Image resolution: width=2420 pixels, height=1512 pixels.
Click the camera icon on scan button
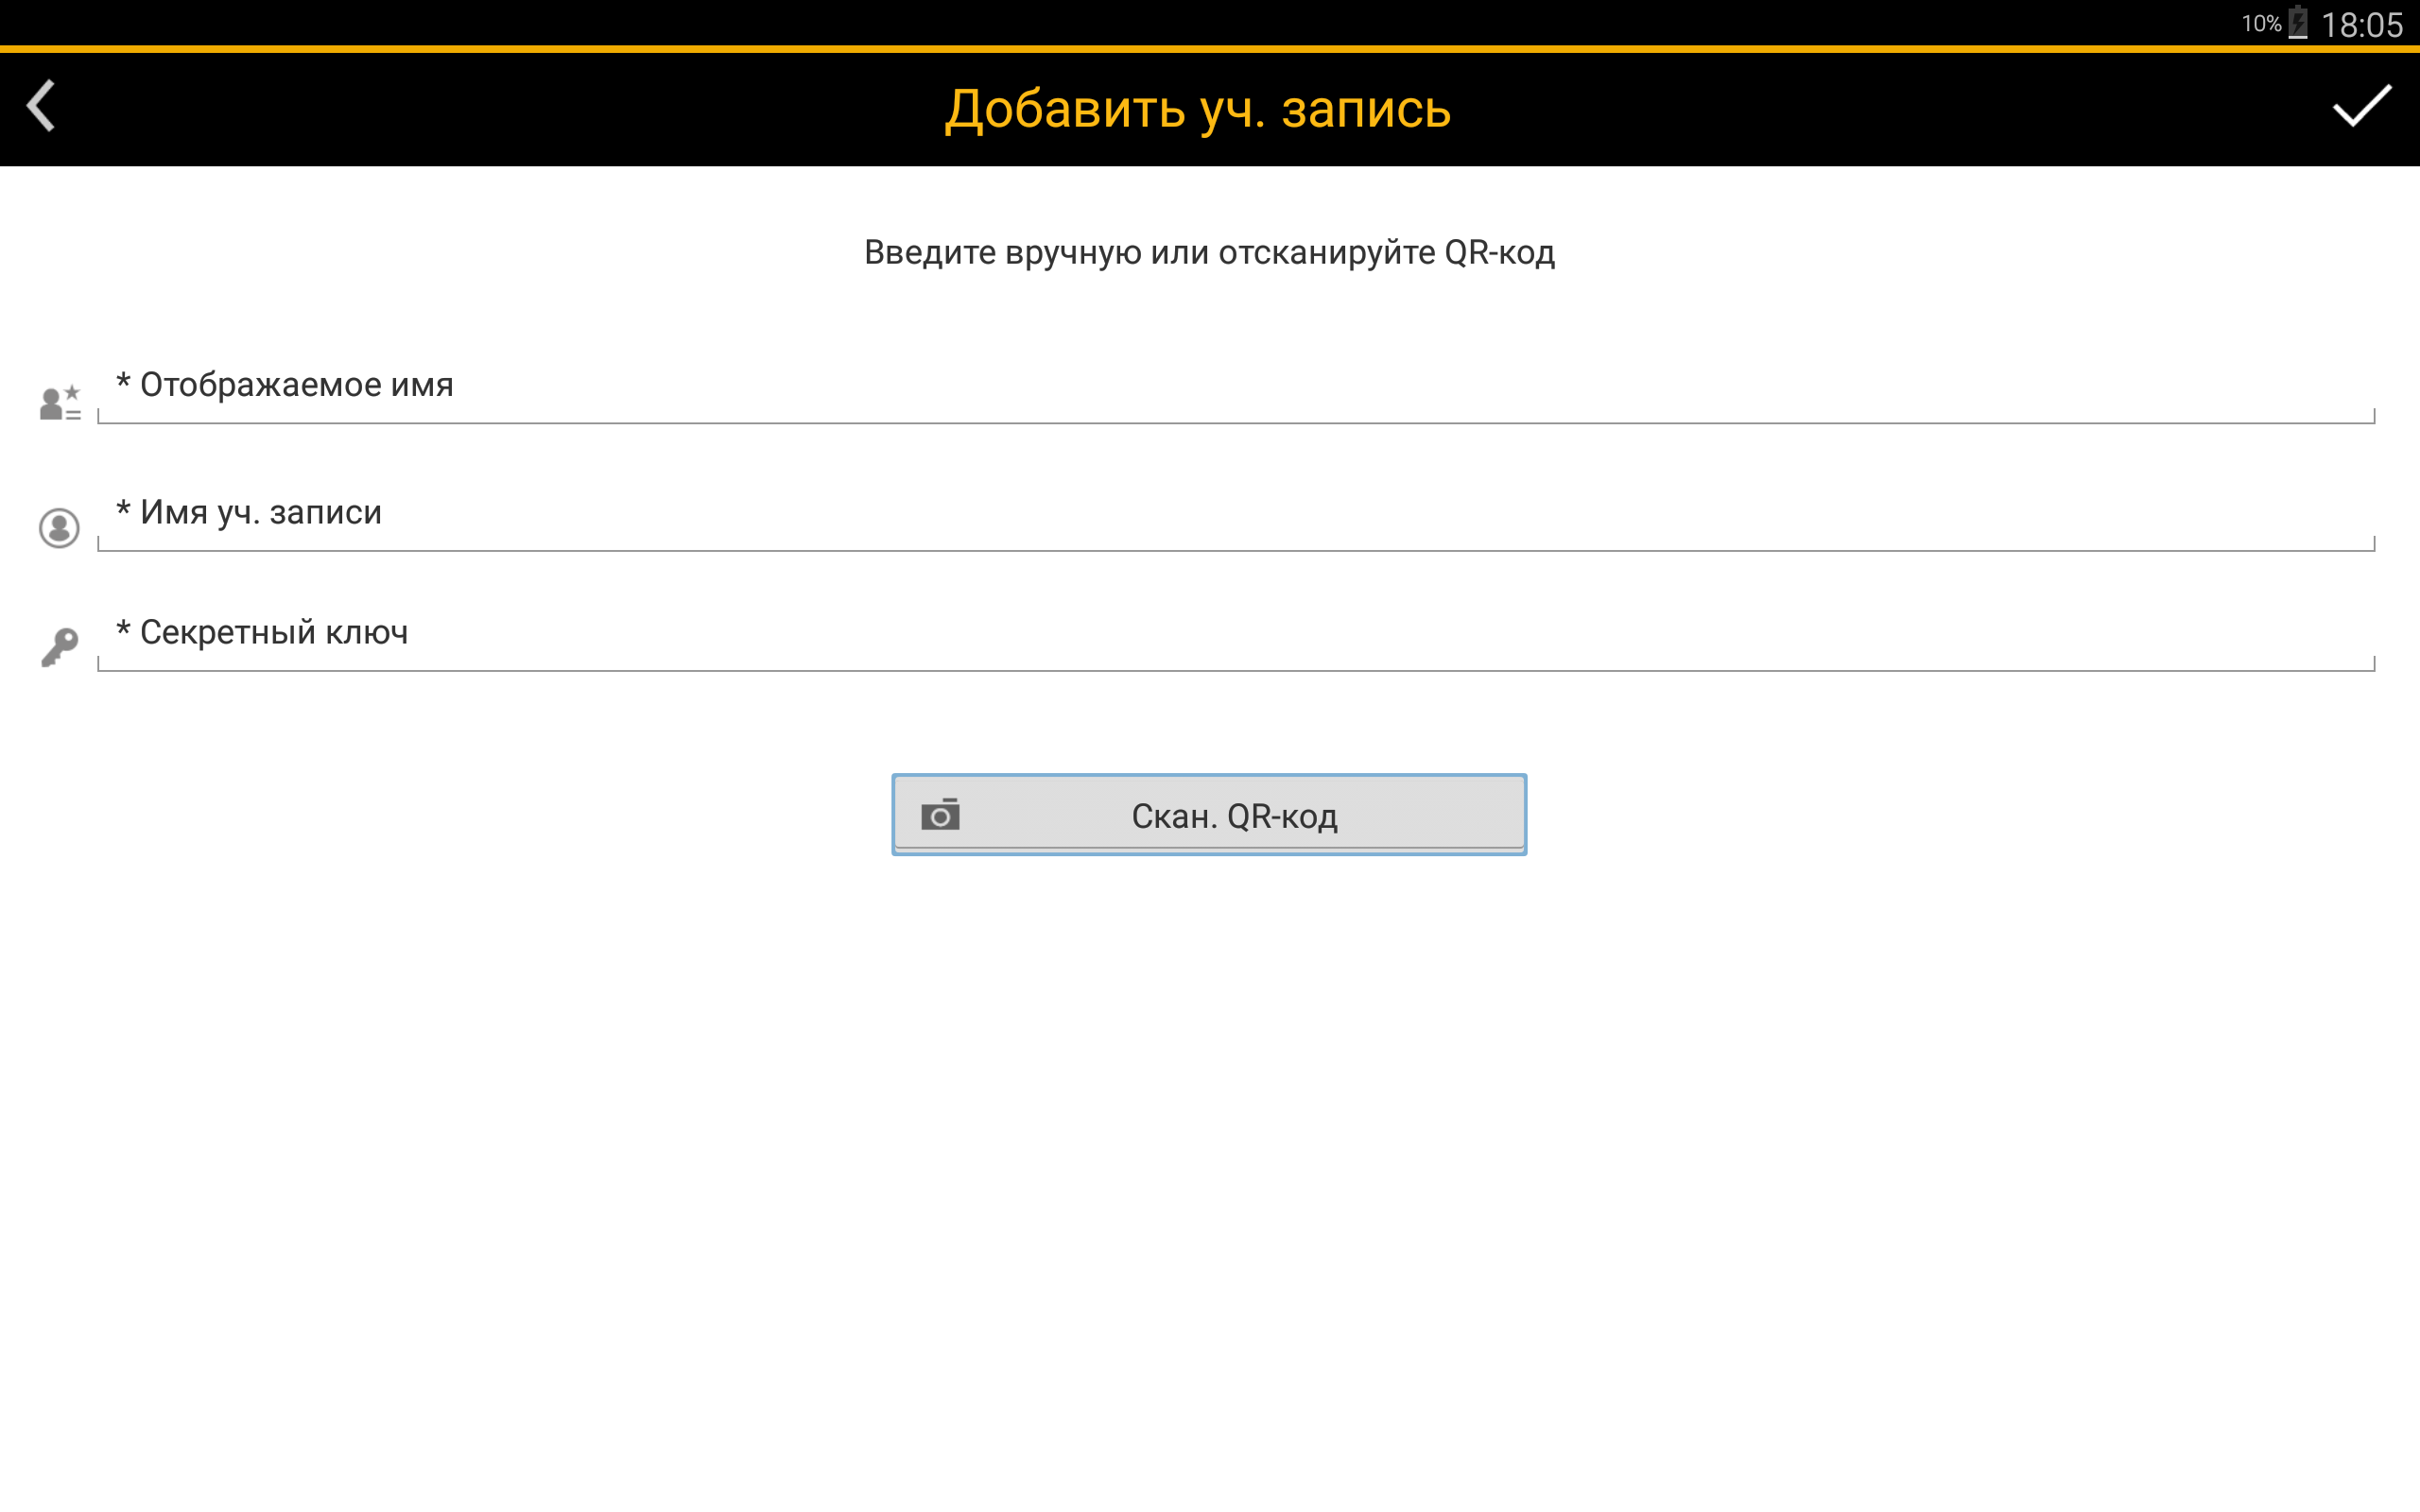[940, 814]
